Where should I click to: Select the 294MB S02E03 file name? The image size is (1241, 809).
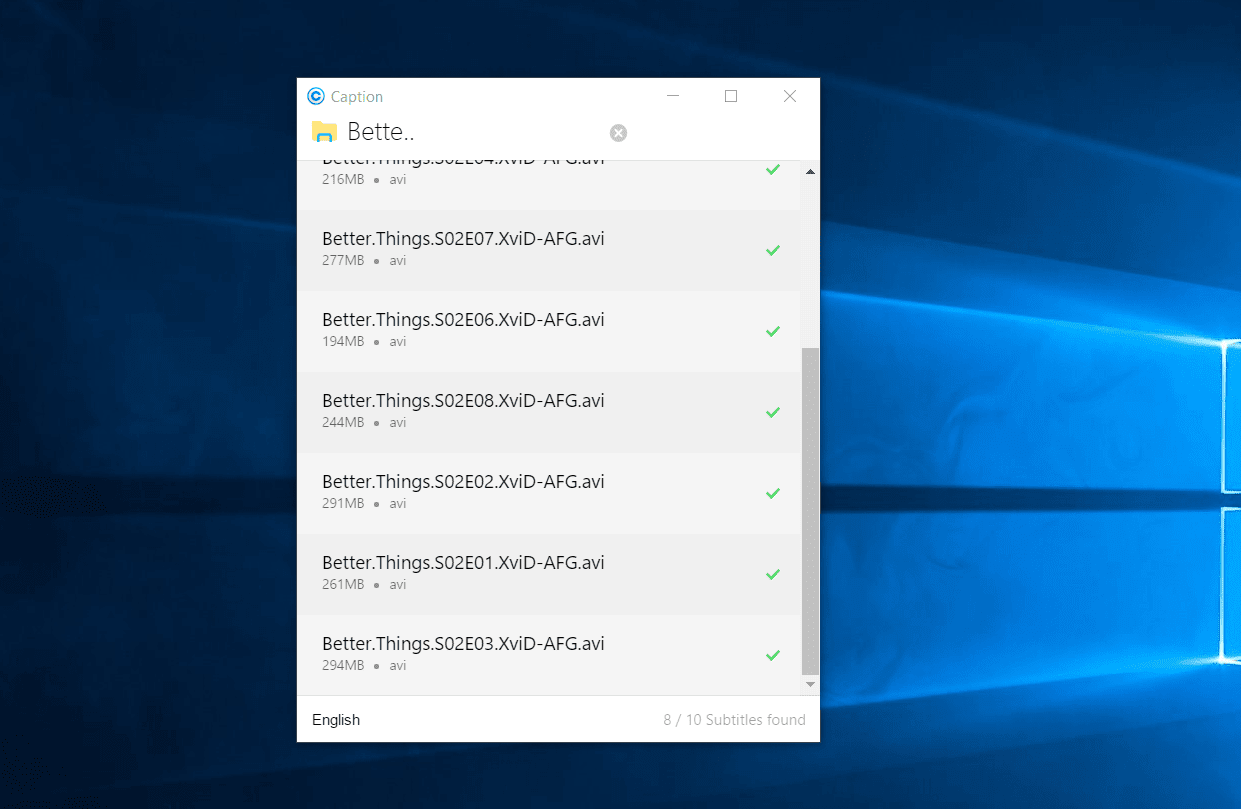tap(463, 644)
